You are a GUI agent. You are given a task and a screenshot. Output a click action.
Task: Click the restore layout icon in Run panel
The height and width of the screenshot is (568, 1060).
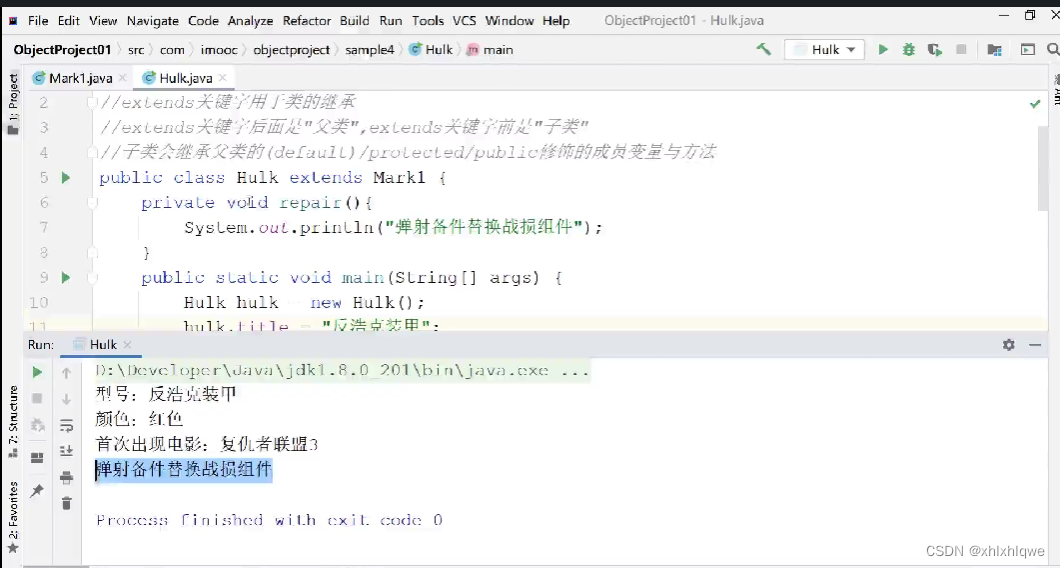(37, 458)
